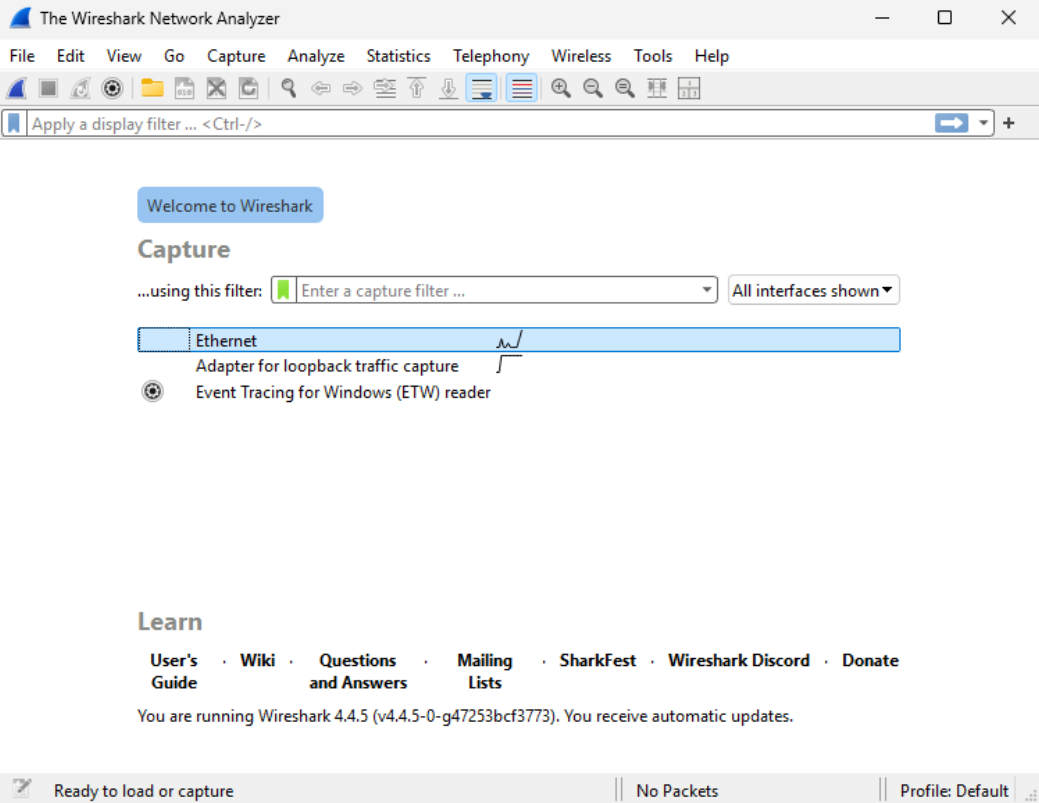Viewport: 1039px width, 803px height.
Task: Click the last toolbar icon after resize columns
Action: tap(689, 88)
